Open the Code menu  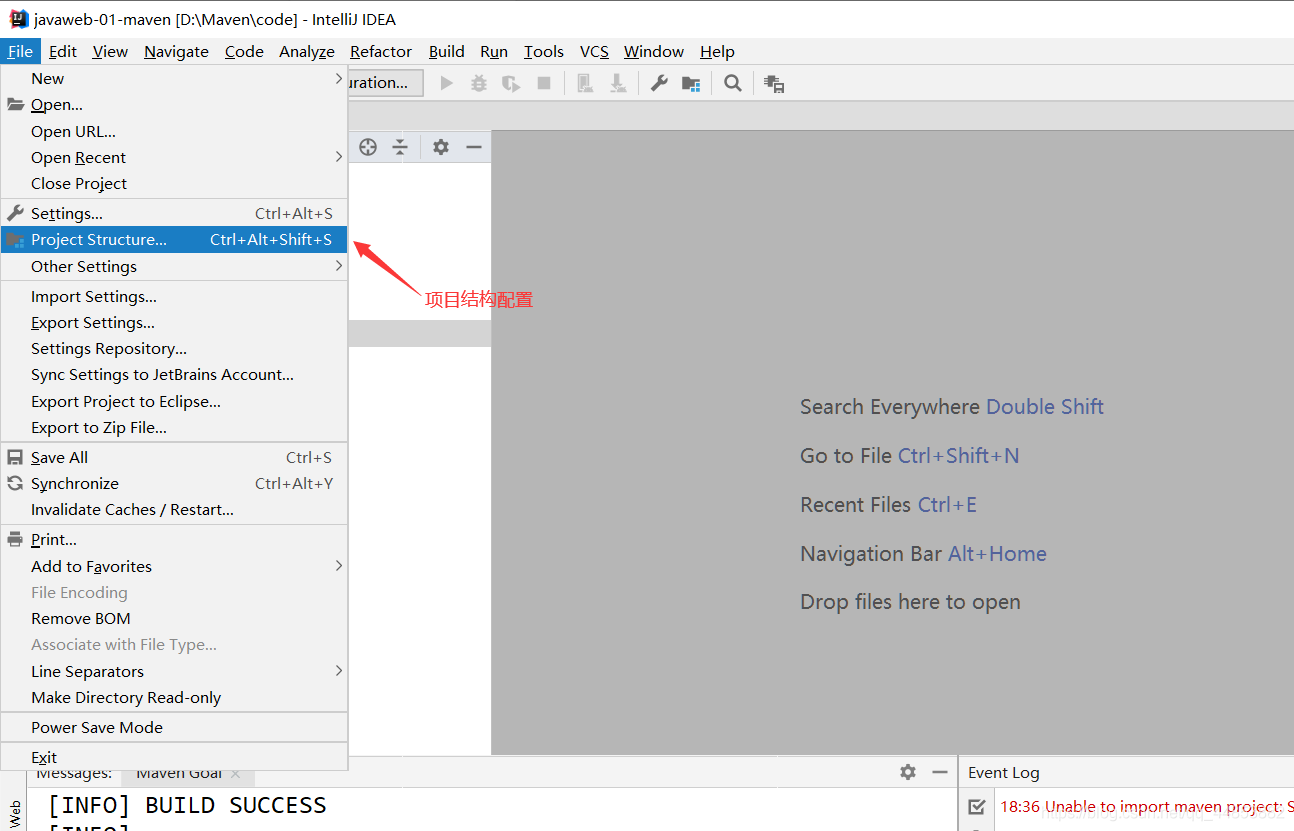tap(244, 51)
